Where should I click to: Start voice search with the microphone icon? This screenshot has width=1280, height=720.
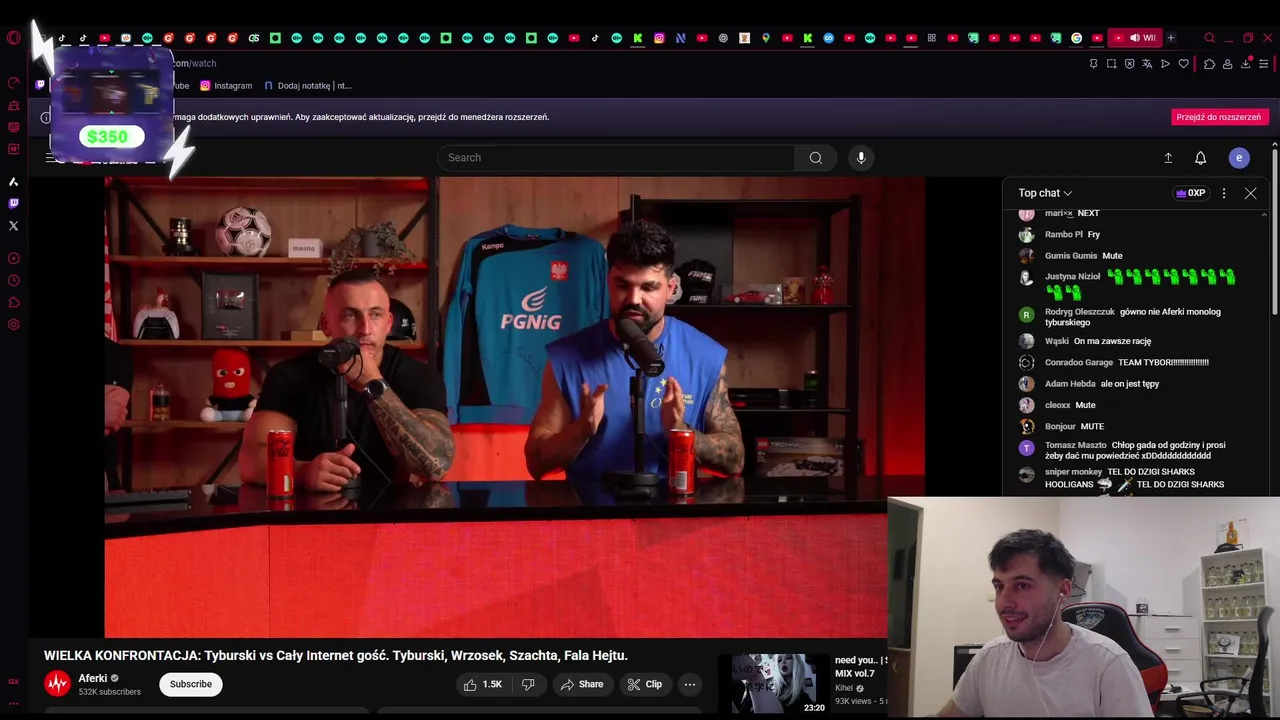861,157
